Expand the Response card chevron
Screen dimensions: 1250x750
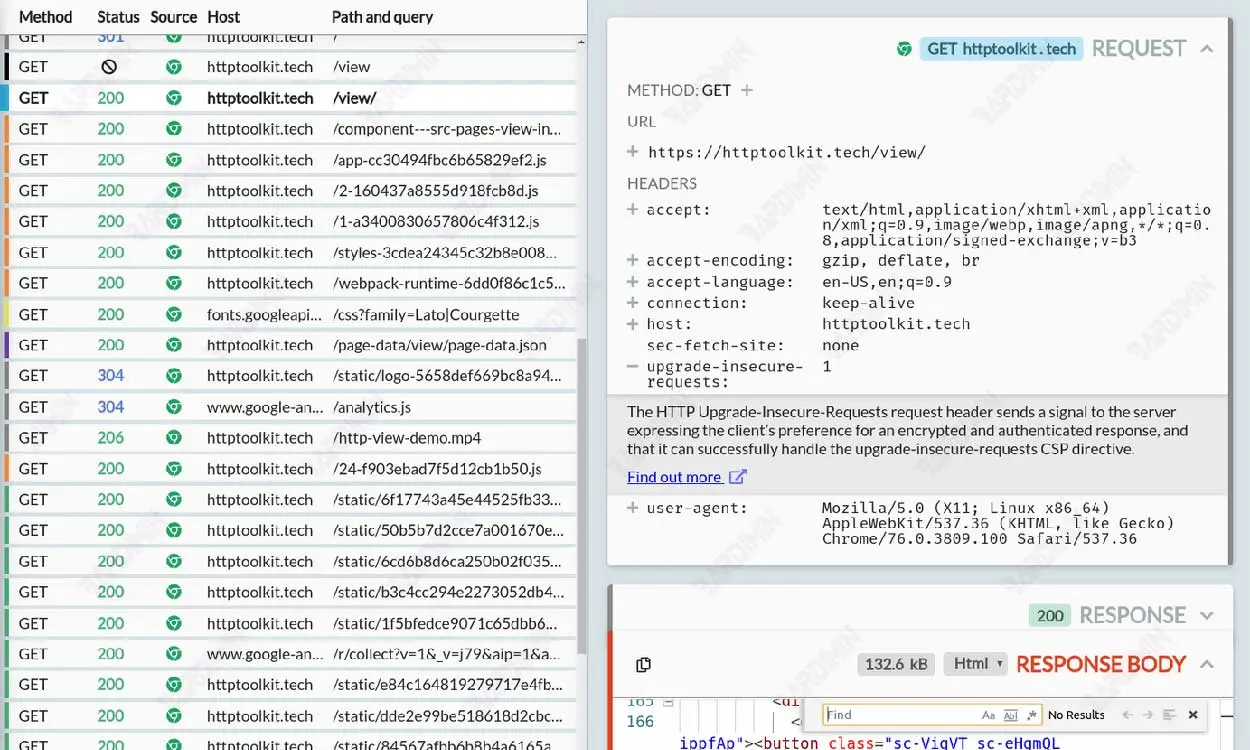pos(1207,616)
